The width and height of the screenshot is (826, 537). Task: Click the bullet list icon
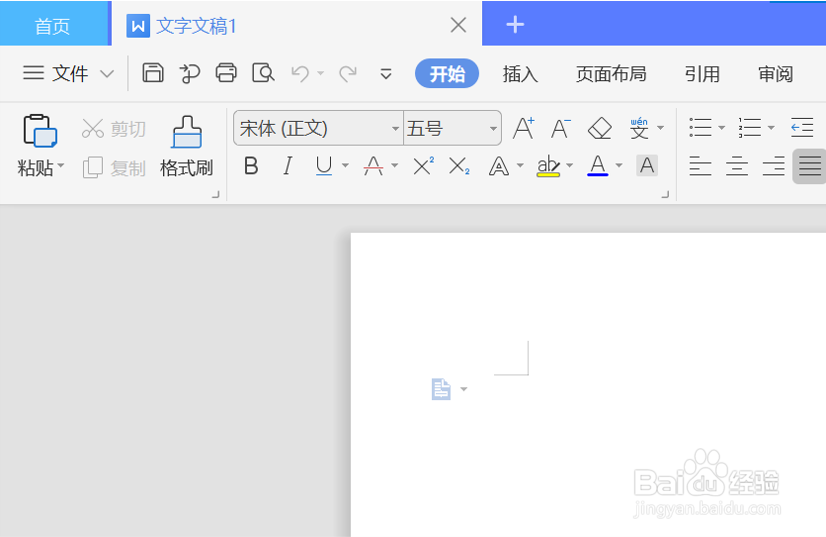click(x=700, y=128)
